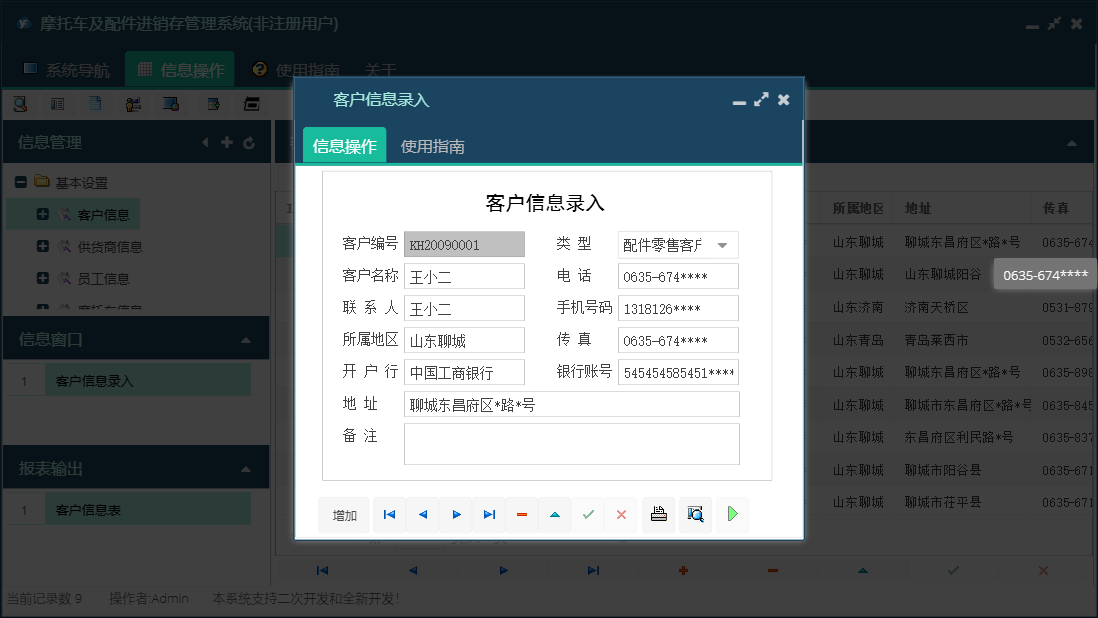Image resolution: width=1098 pixels, height=618 pixels.
Task: Jump to the last record with navigation icon
Action: [x=489, y=514]
